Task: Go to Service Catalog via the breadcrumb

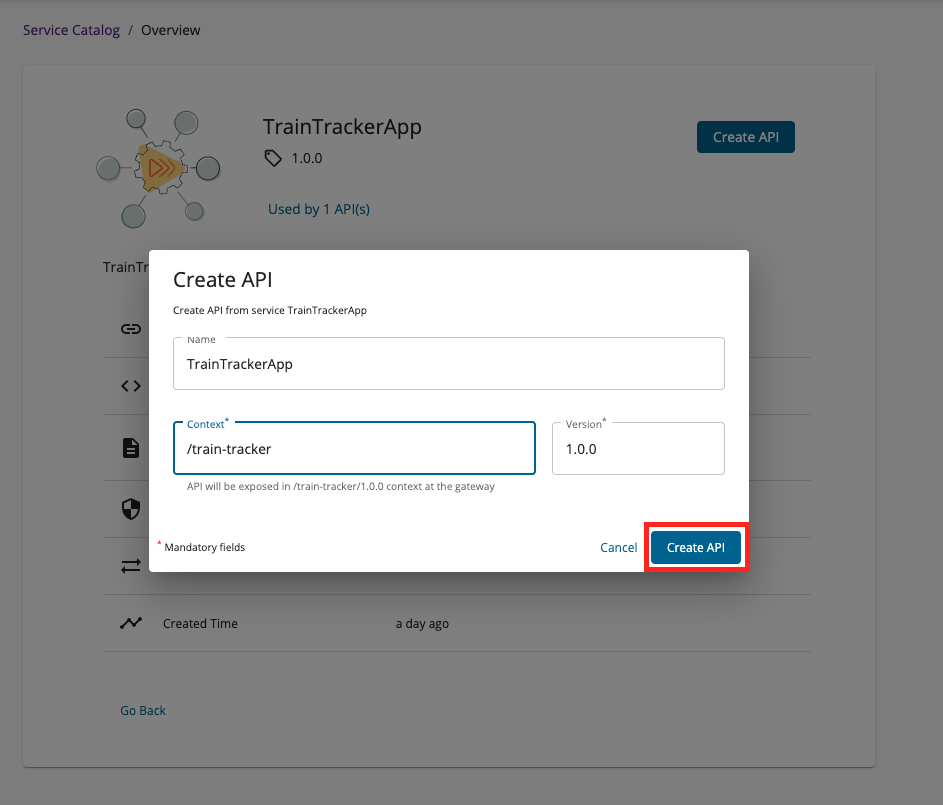Action: pyautogui.click(x=71, y=30)
